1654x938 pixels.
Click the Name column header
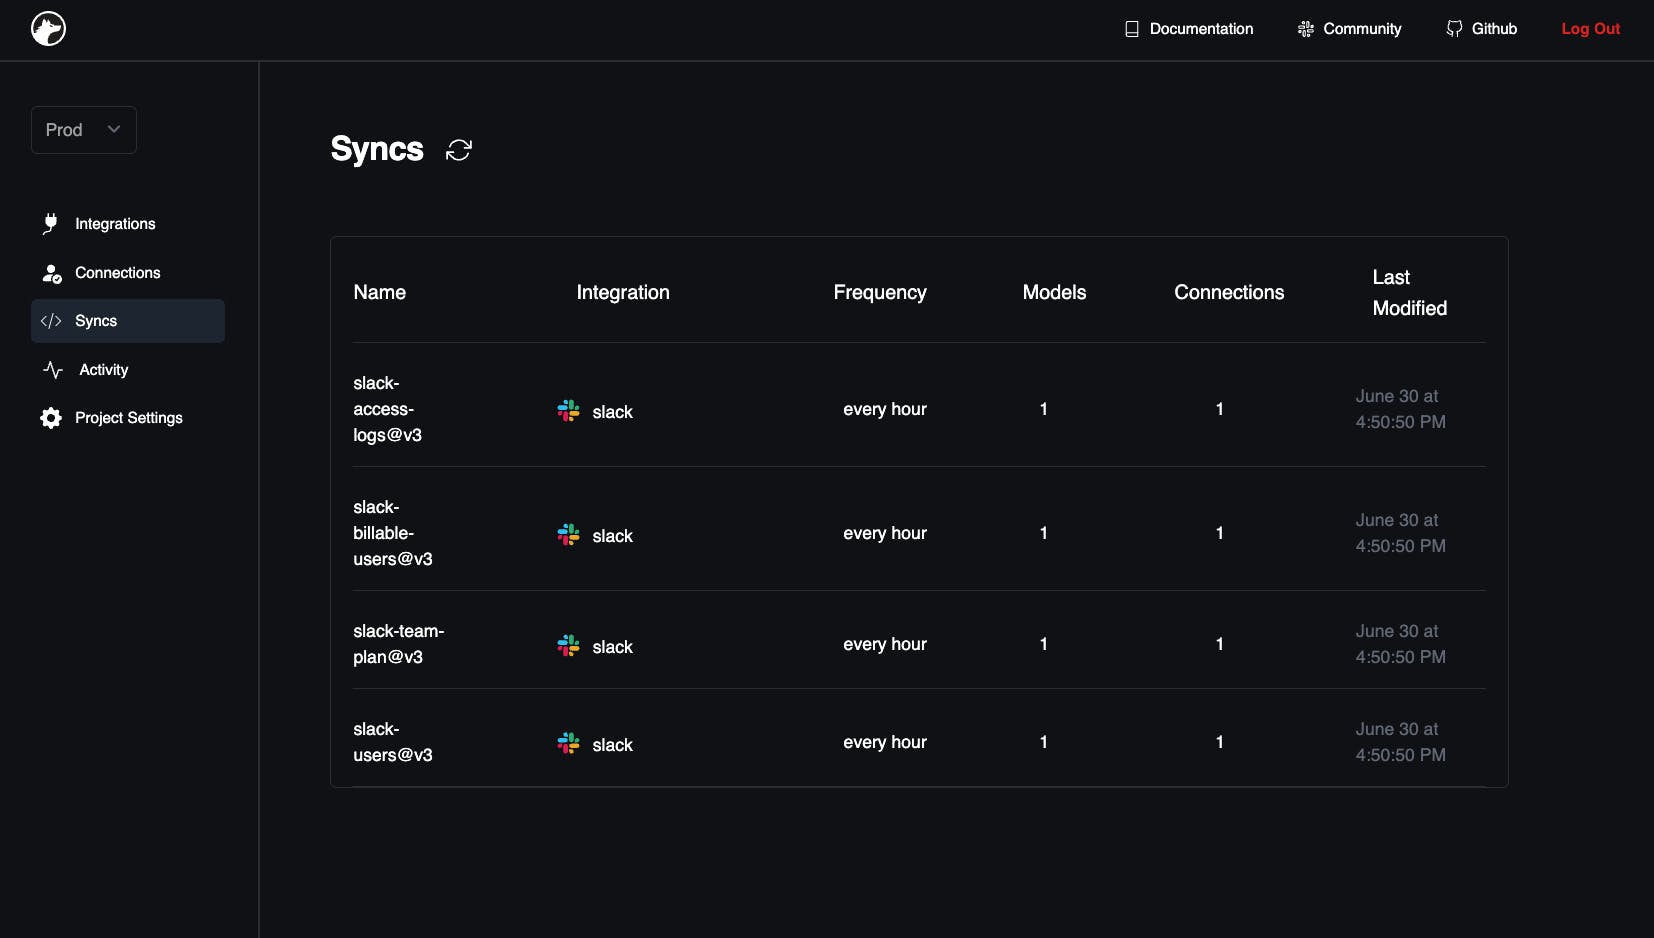pos(380,292)
